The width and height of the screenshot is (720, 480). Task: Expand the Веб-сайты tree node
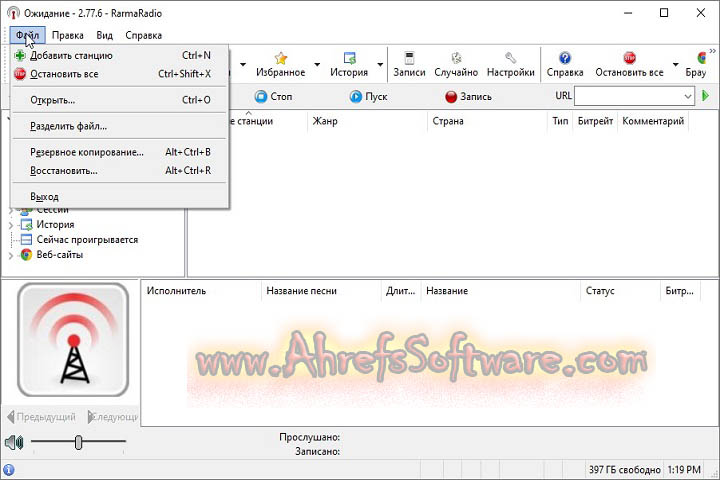click(11, 255)
